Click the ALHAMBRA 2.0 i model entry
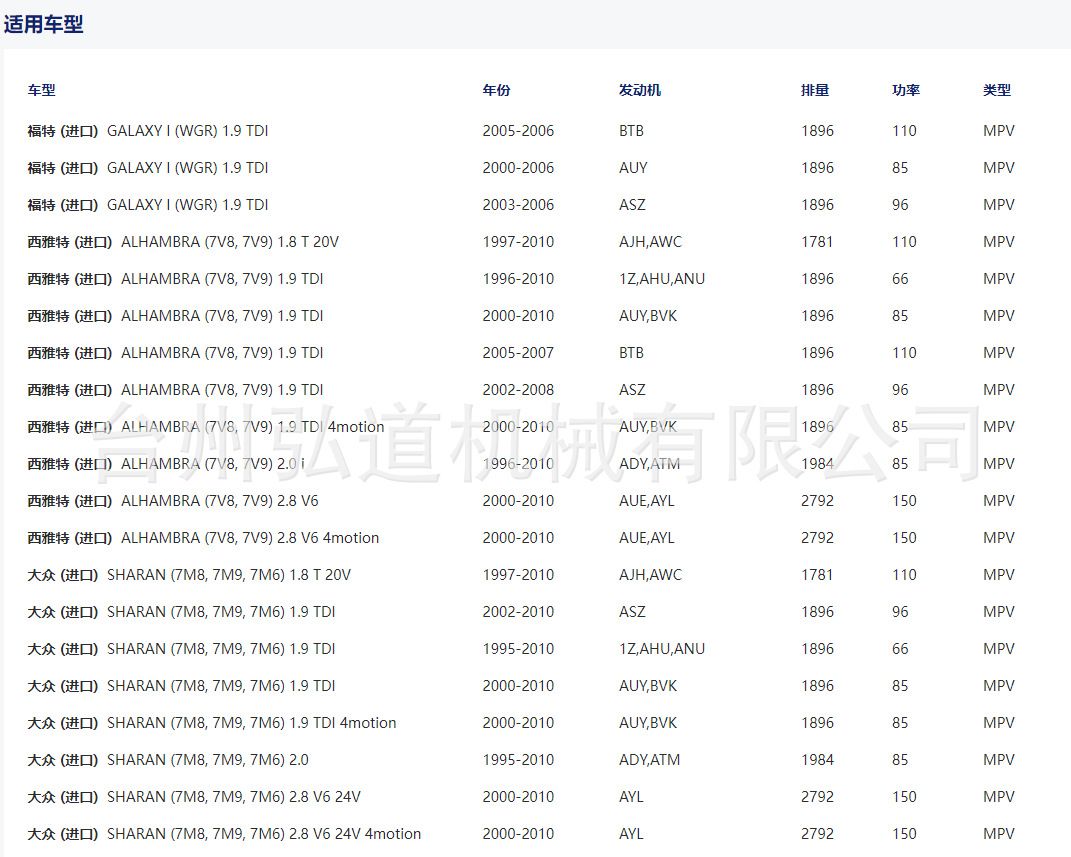Viewport: 1071px width, 857px height. click(x=166, y=464)
